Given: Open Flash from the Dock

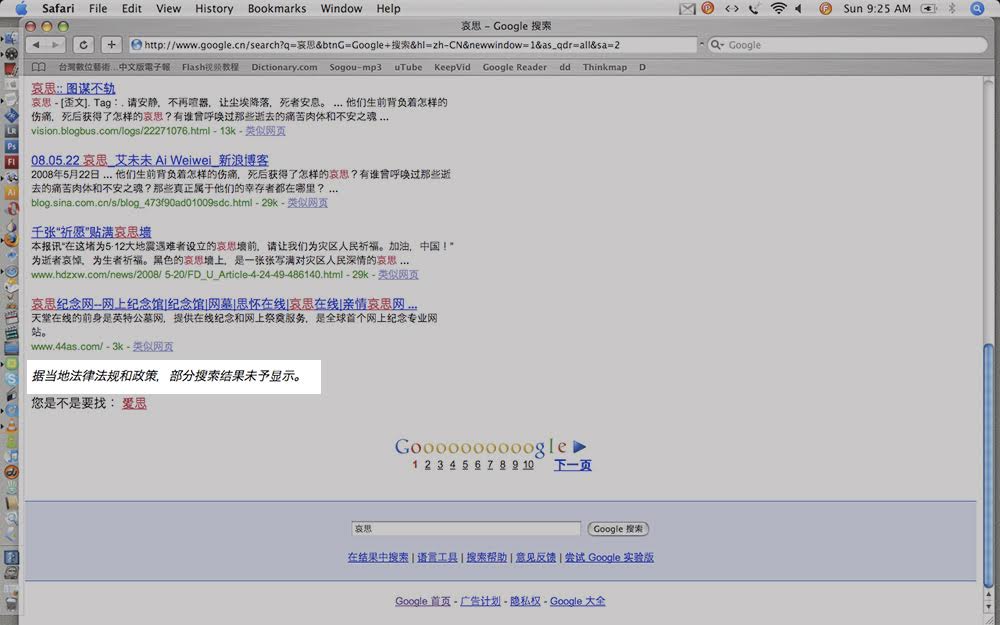Looking at the screenshot, I should (11, 162).
